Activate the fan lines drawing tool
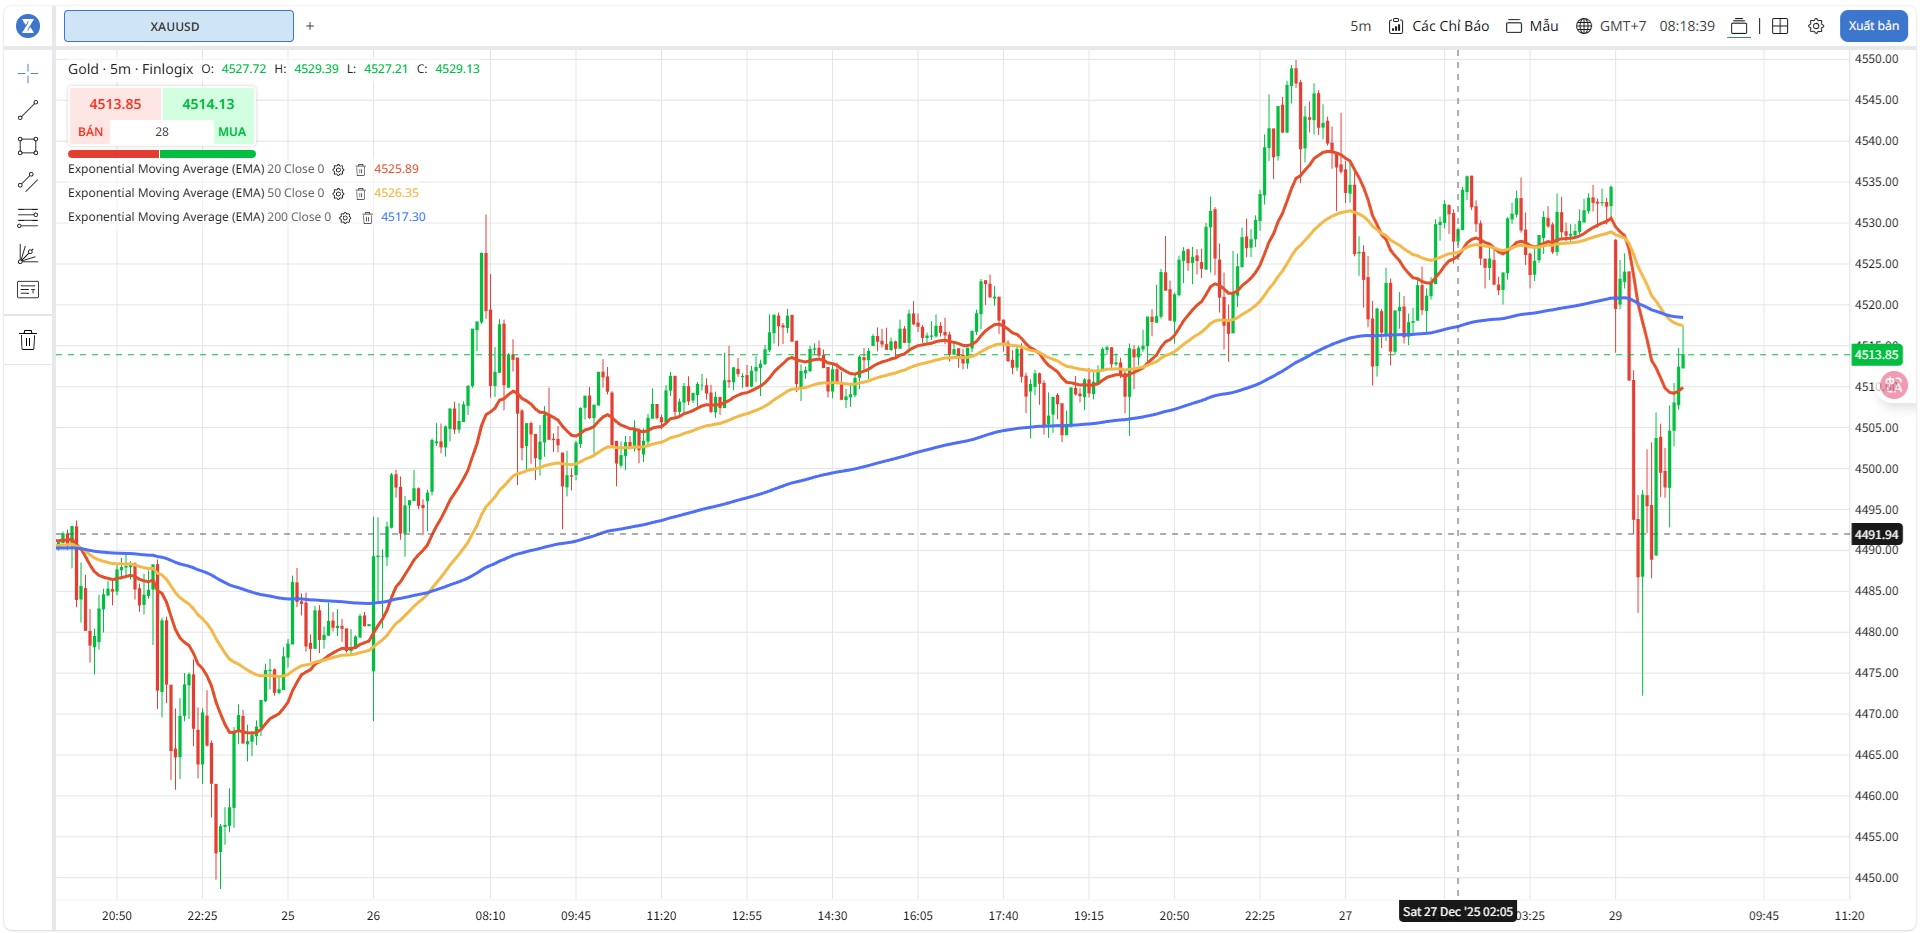 (x=28, y=255)
